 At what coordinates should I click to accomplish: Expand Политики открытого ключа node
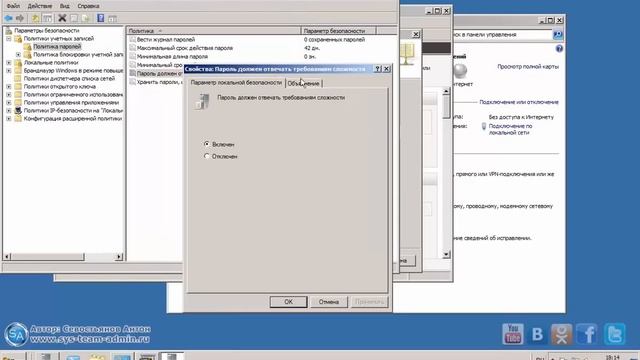[9, 87]
